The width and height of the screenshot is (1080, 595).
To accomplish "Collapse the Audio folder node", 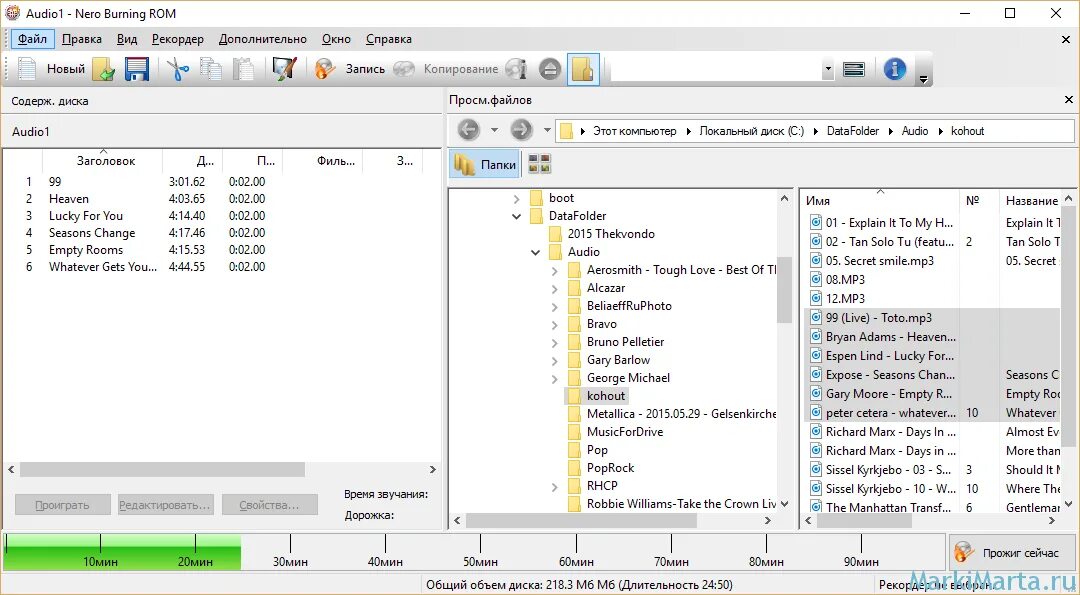I will [535, 252].
